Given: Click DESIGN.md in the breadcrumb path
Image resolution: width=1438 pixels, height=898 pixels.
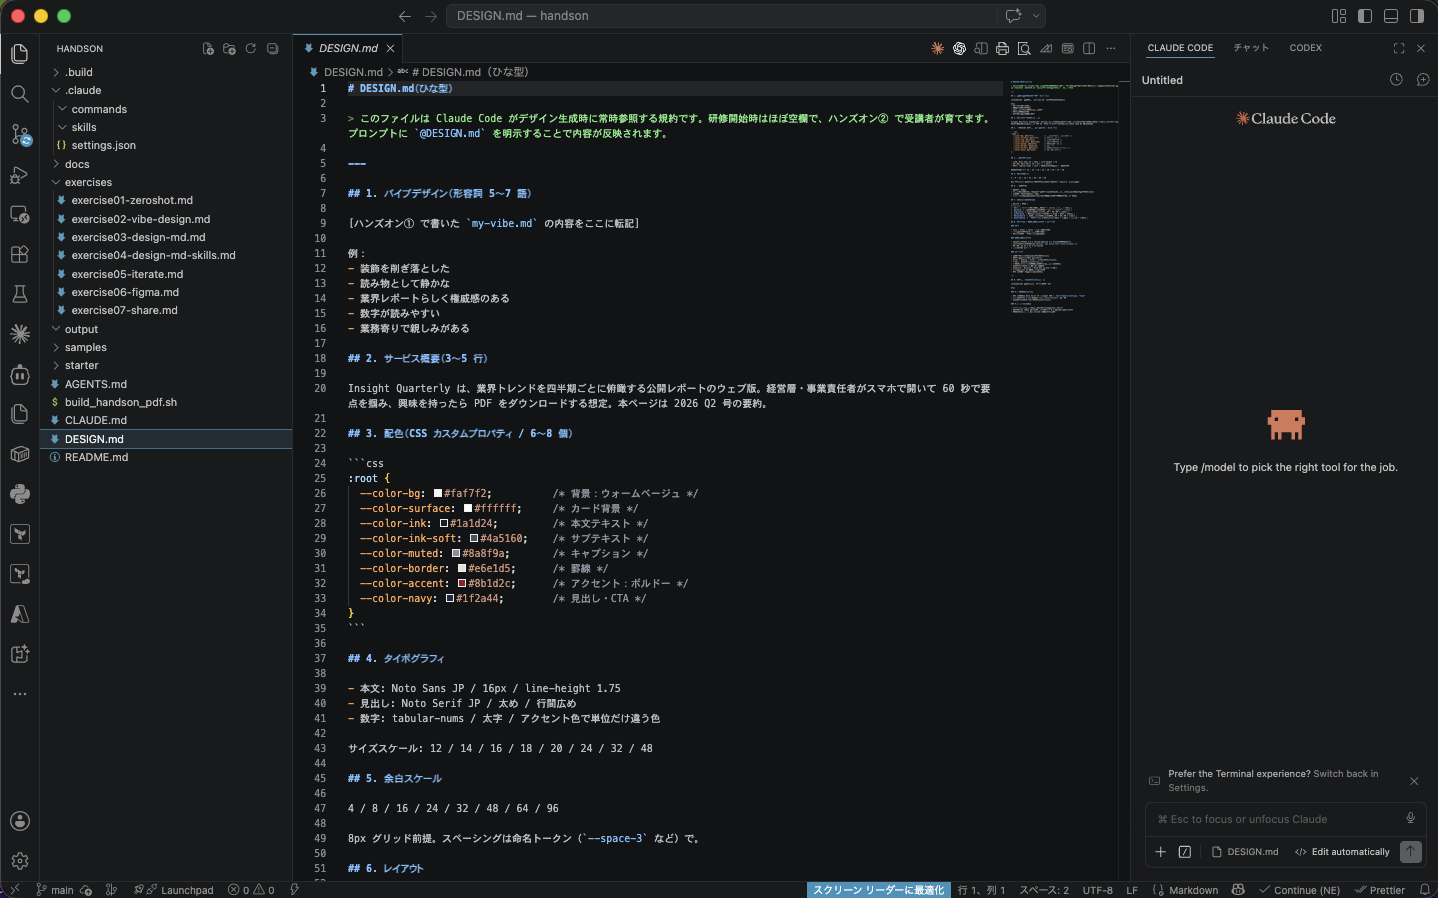Looking at the screenshot, I should point(353,72).
